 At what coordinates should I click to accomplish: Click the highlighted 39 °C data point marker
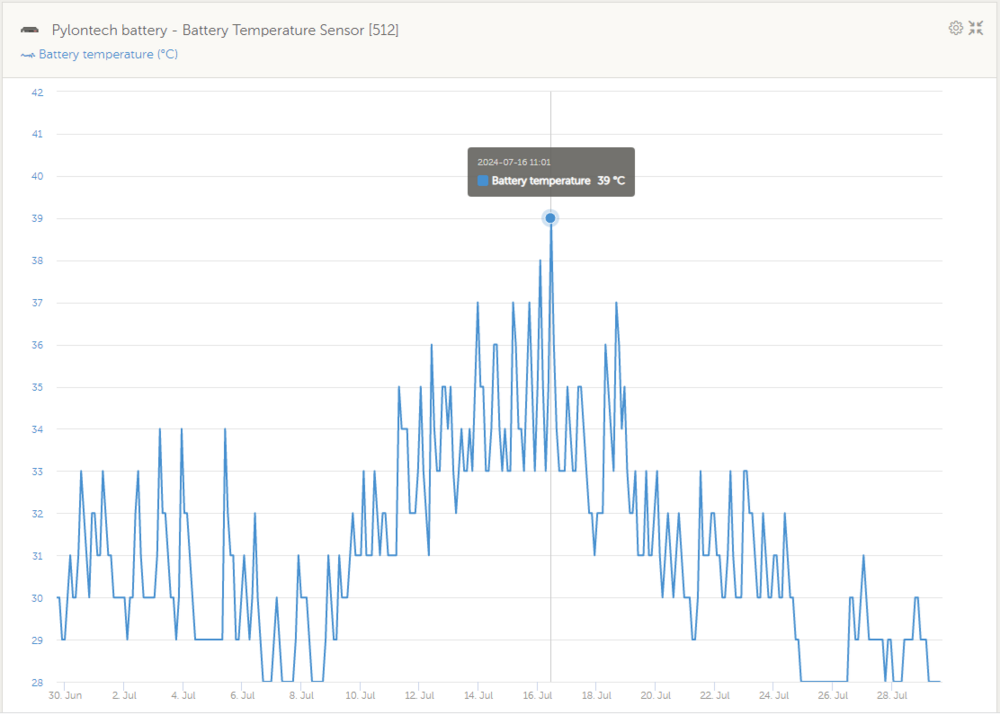point(550,218)
